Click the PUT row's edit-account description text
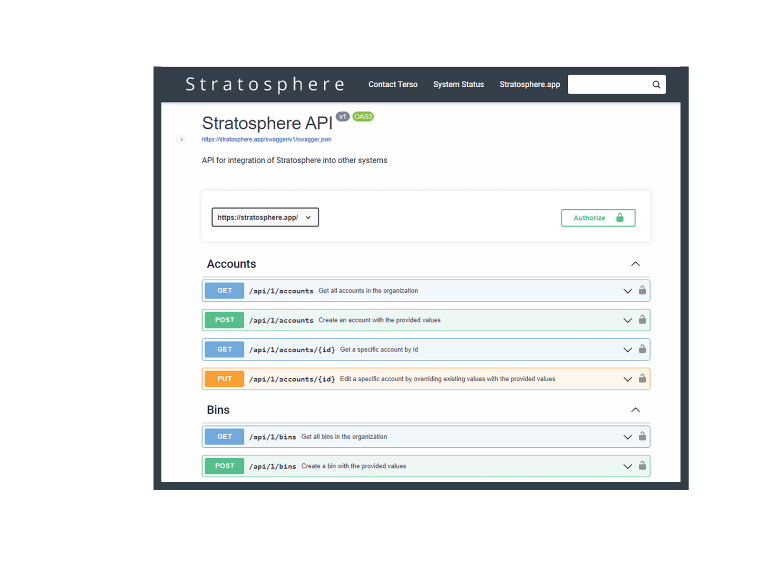Viewport: 771px width, 578px height. (x=447, y=379)
